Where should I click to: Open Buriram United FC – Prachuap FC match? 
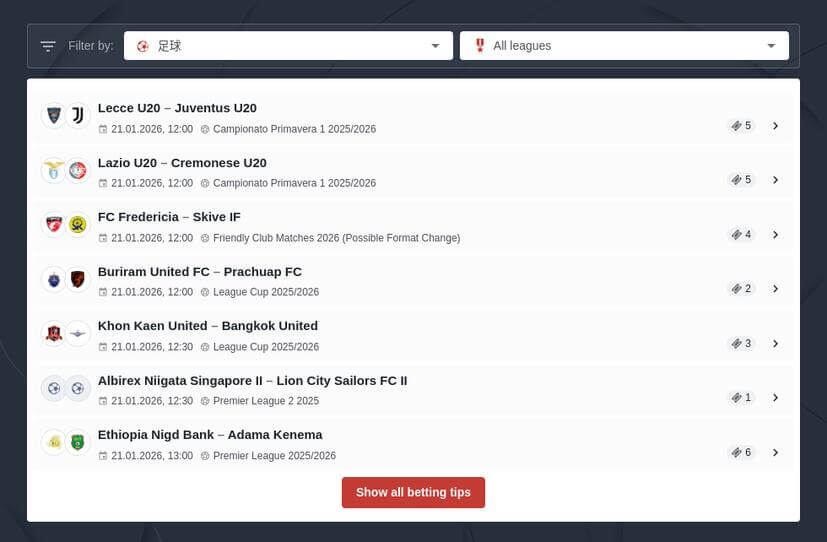coord(199,272)
